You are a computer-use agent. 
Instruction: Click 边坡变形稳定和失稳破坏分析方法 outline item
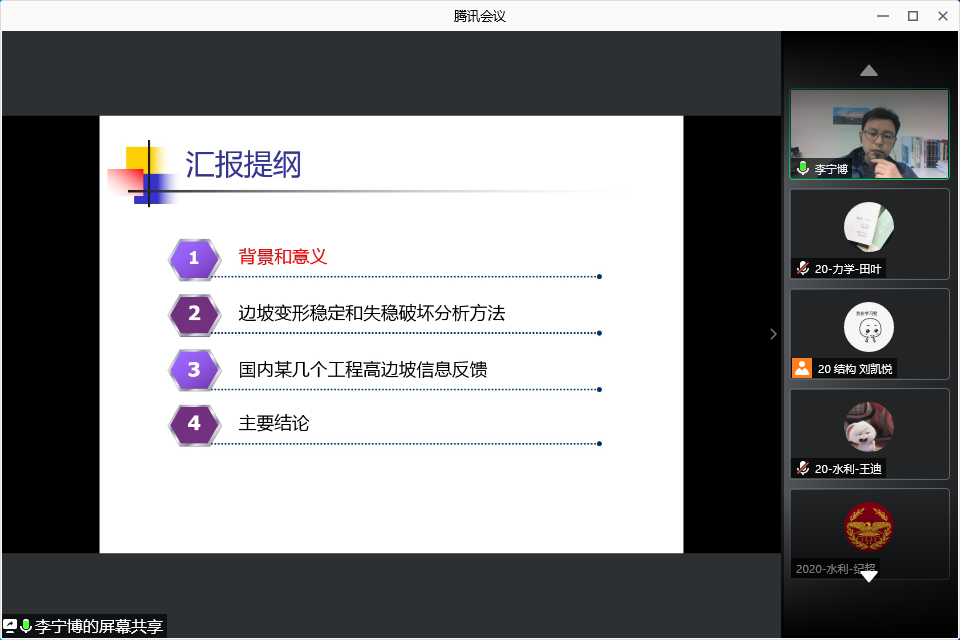(371, 313)
